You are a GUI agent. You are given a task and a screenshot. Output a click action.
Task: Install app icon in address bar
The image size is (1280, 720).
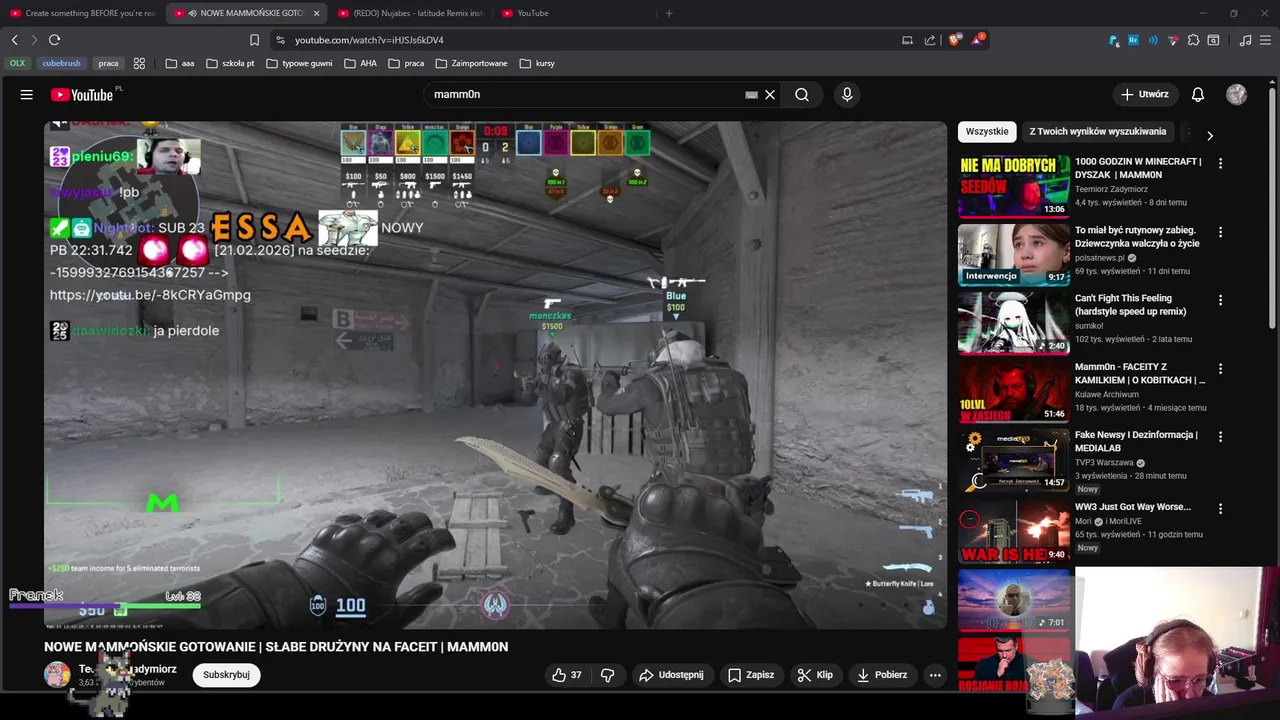coord(907,40)
